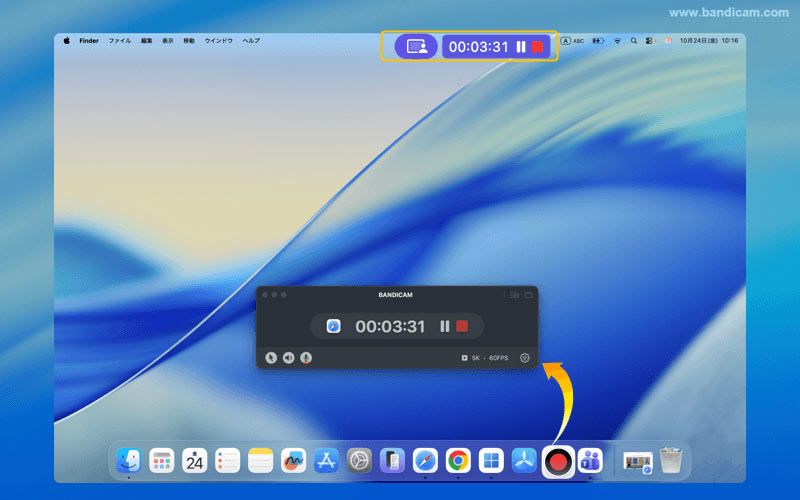Click the video list icon in Bandicam title bar
The width and height of the screenshot is (800, 500).
[x=513, y=295]
